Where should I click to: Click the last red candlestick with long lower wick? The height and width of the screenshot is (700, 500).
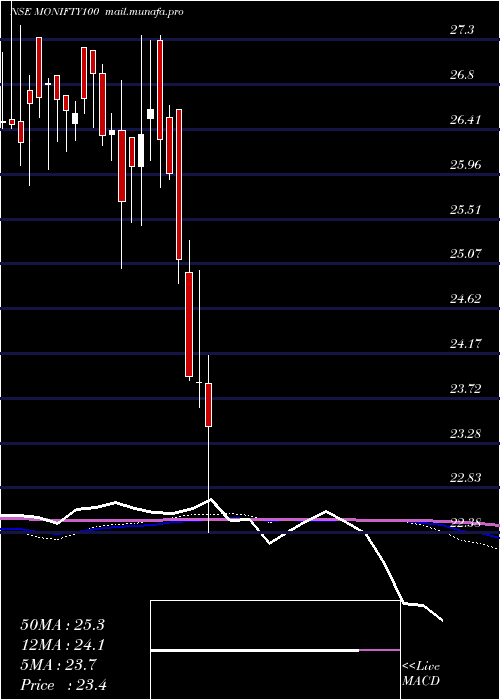coord(208,404)
